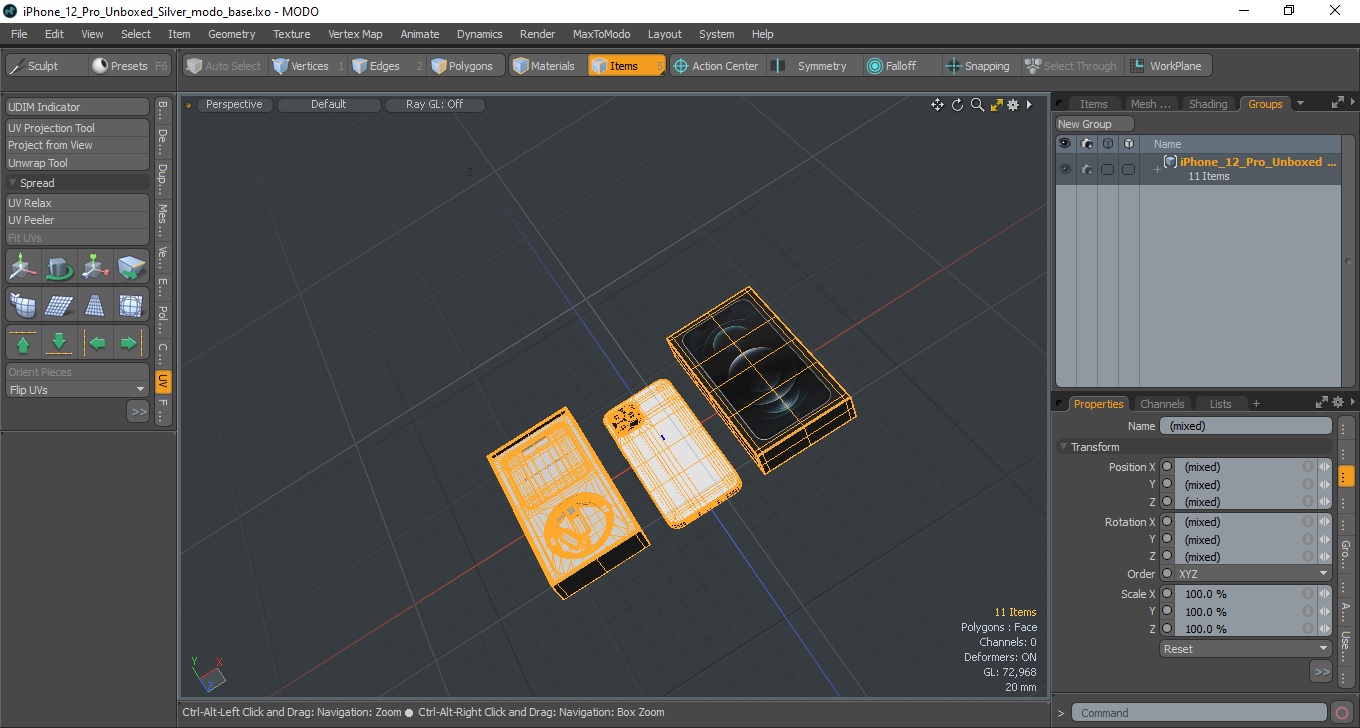The image size is (1360, 728).
Task: Maximize the 3D viewport icon
Action: pos(996,105)
